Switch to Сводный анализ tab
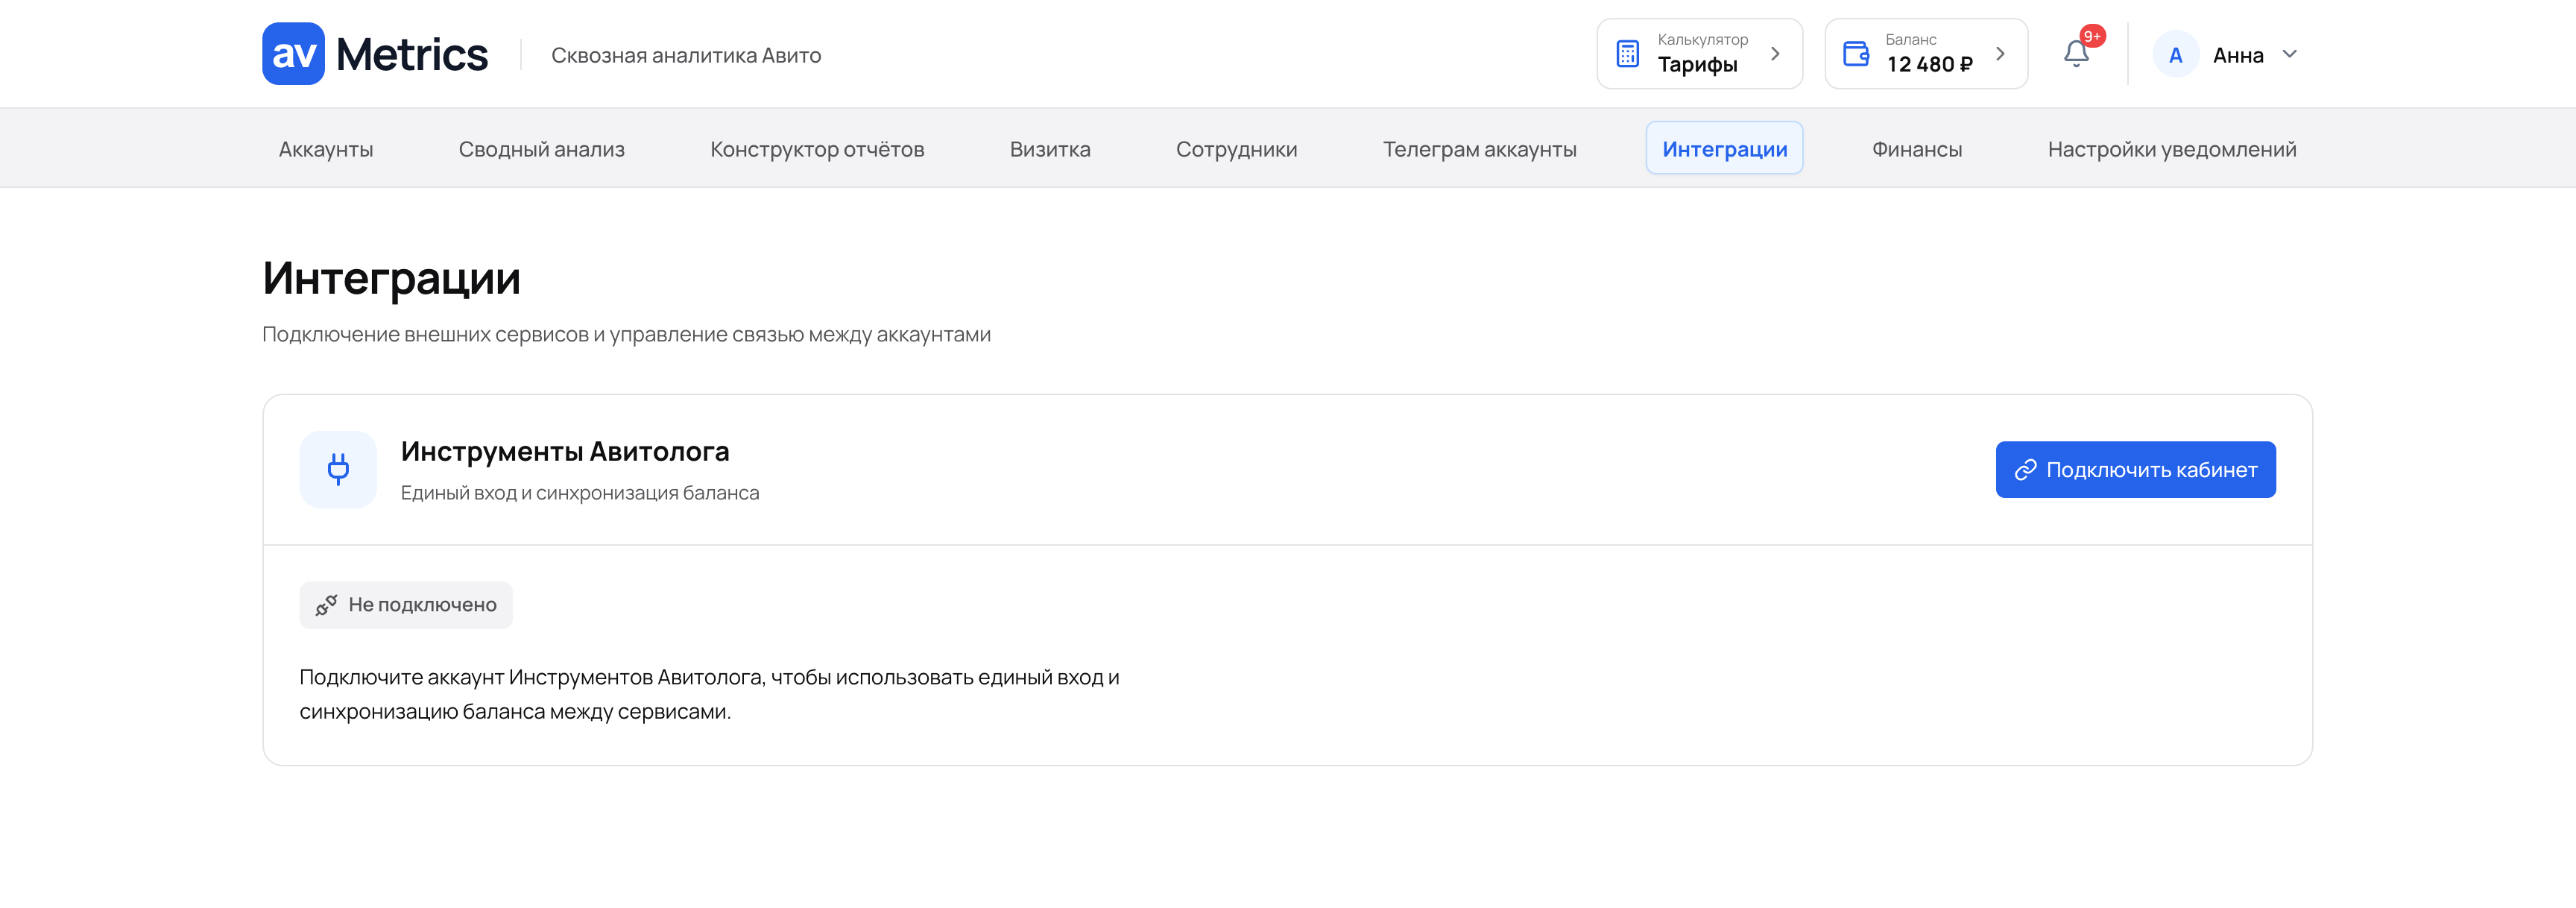 542,149
